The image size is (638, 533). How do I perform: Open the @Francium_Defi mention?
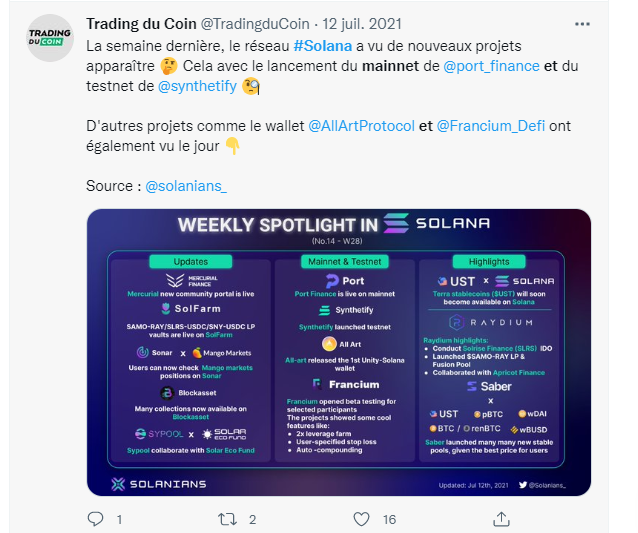tap(491, 126)
